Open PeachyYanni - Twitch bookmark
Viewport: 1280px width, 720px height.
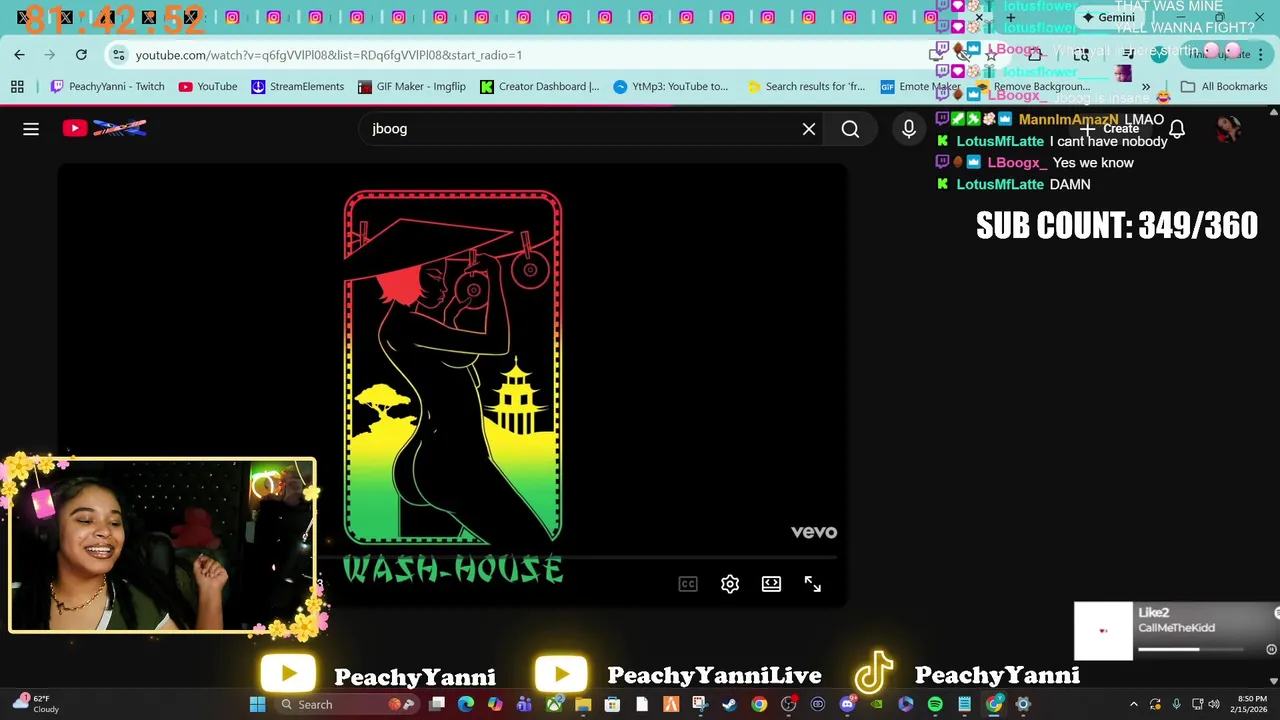tap(107, 87)
